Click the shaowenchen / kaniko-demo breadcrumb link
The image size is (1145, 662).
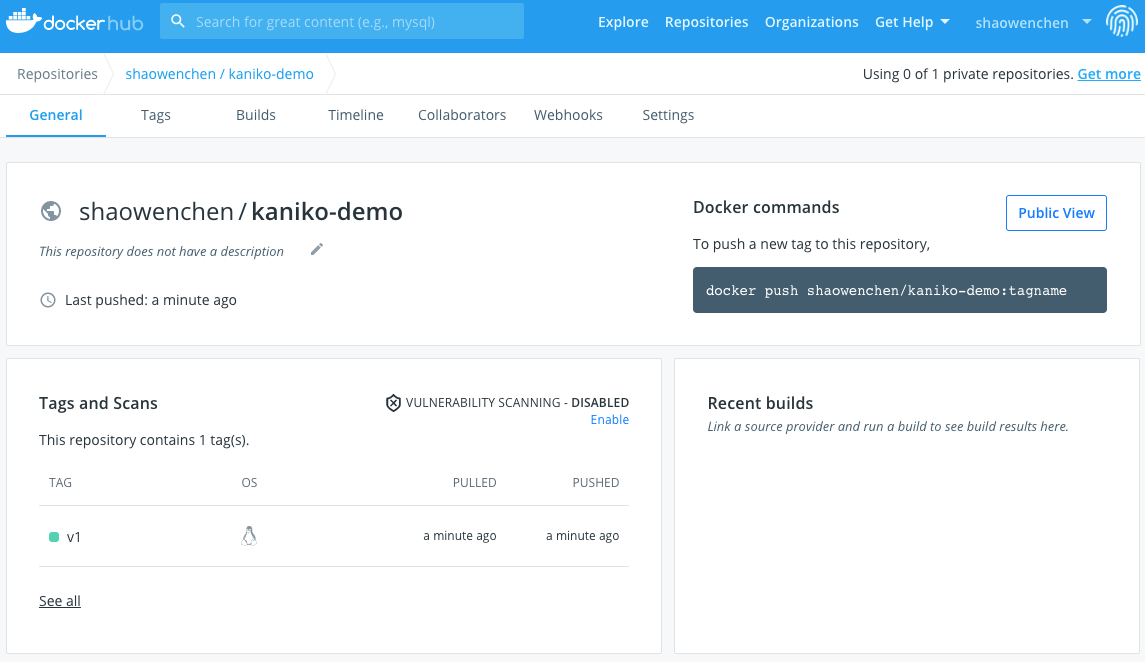(x=219, y=74)
